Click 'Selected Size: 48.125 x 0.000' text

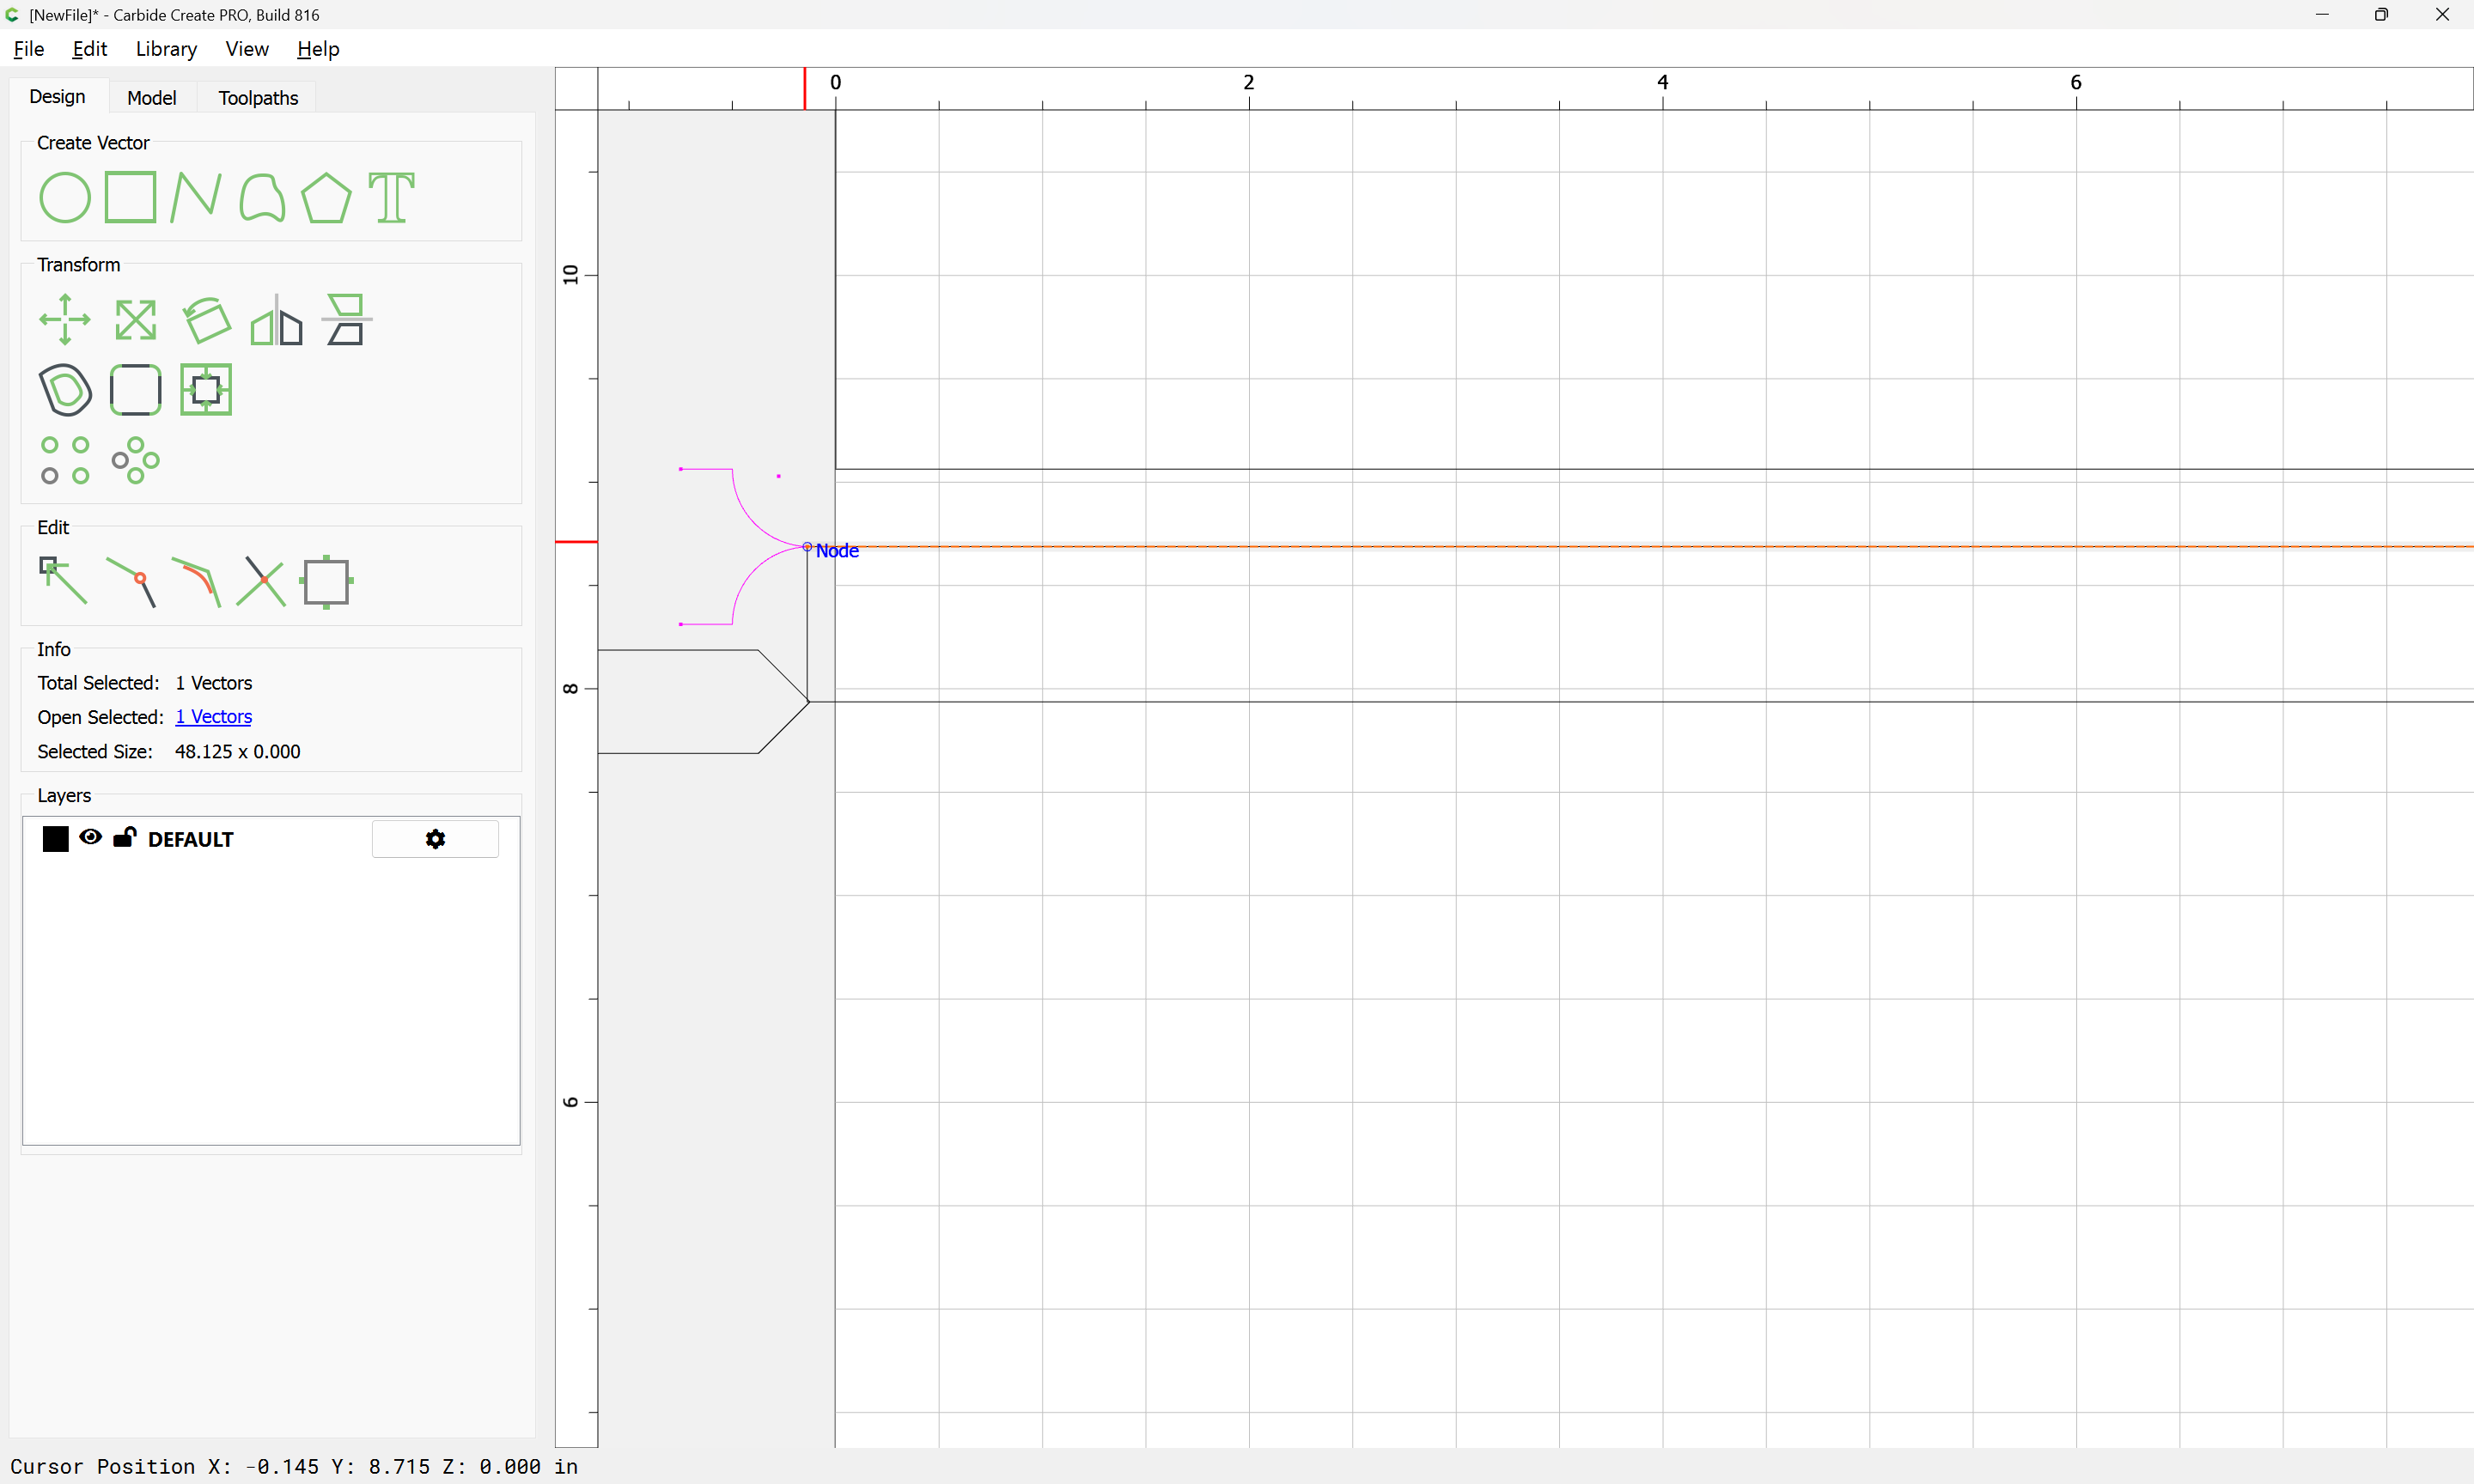pyautogui.click(x=169, y=751)
